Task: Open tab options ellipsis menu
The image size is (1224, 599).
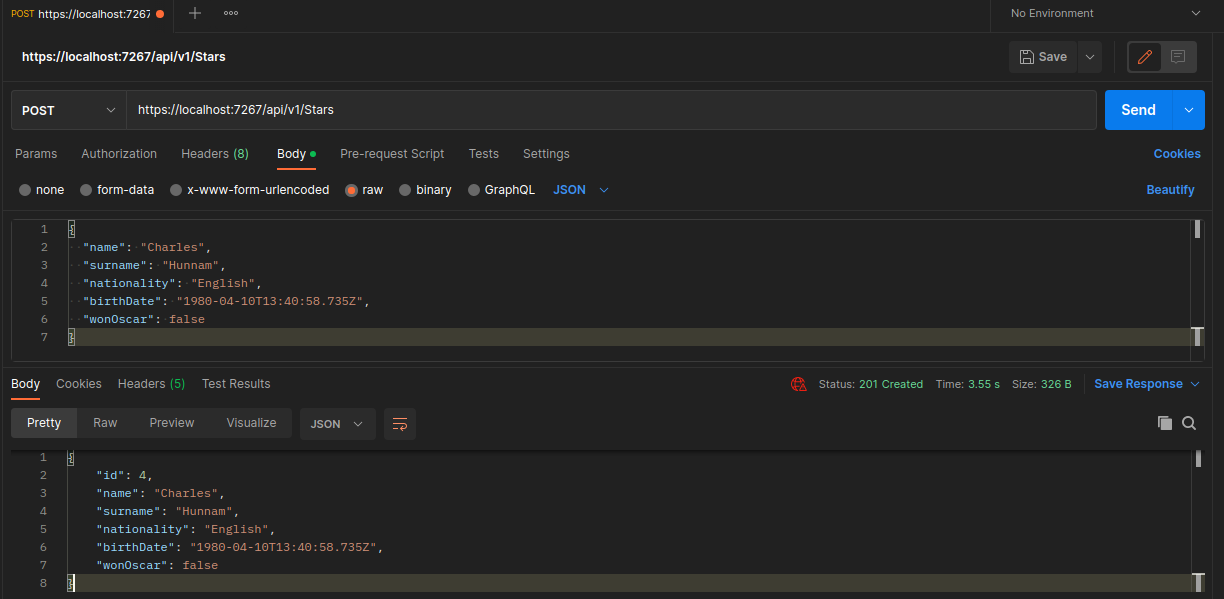Action: tap(231, 13)
